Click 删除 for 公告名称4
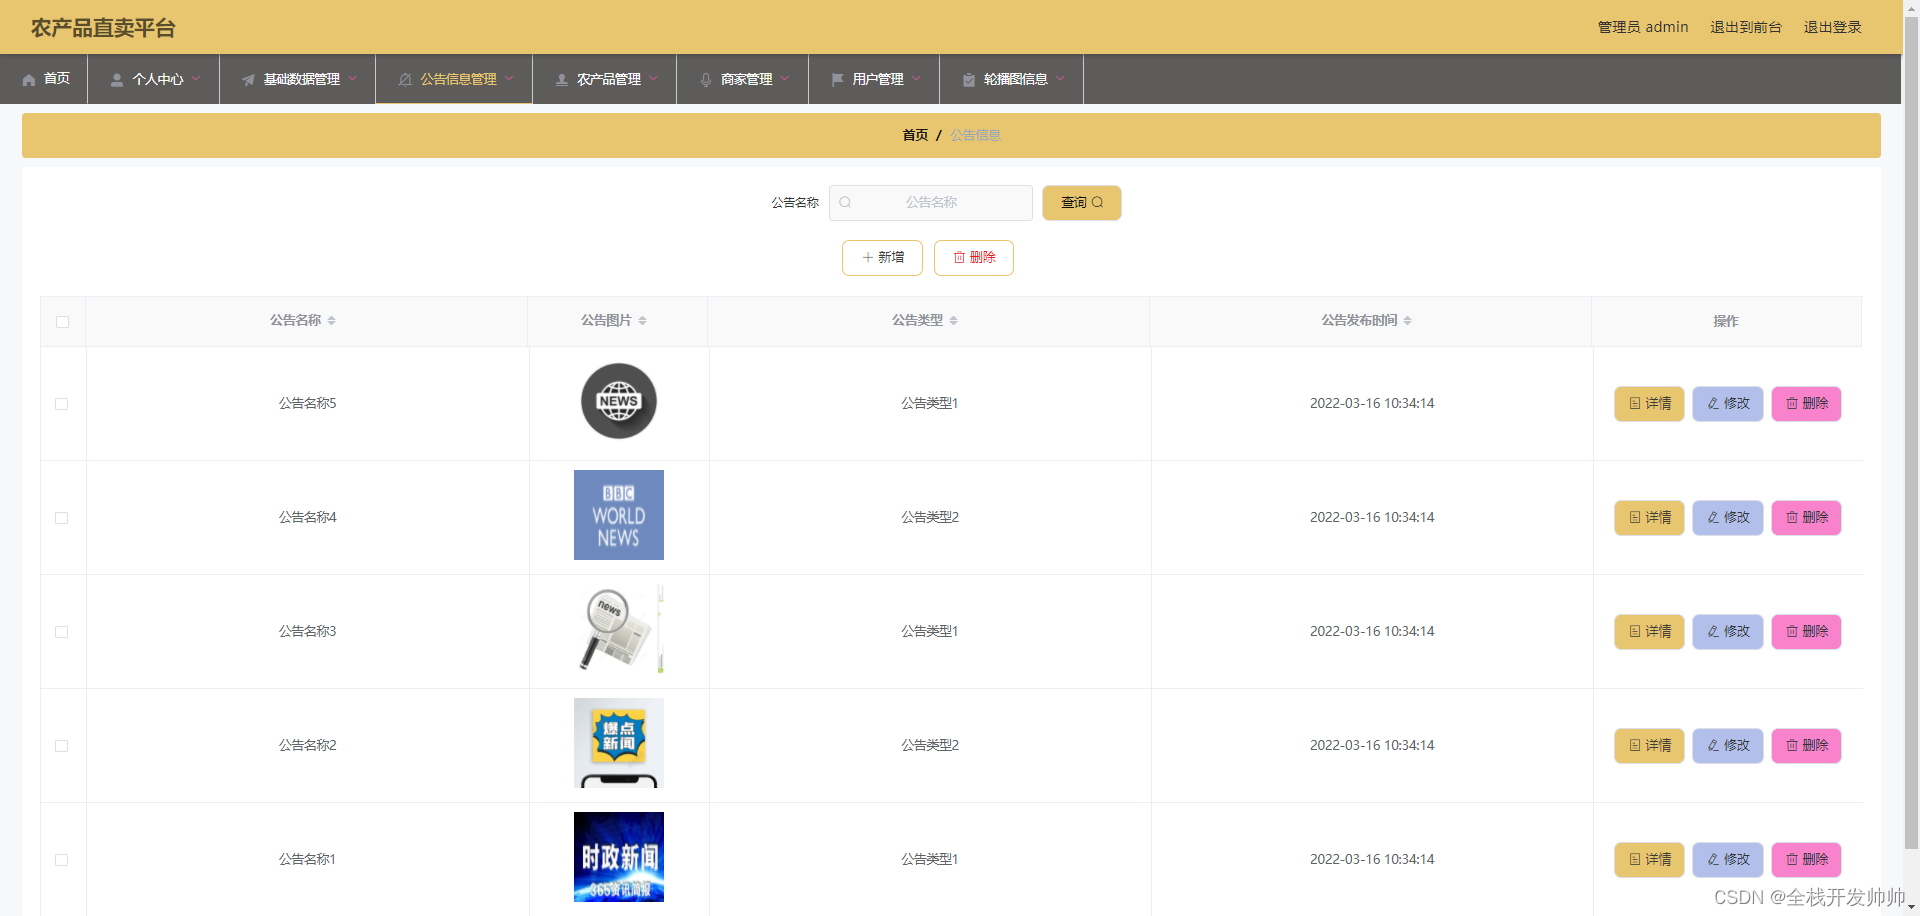The image size is (1920, 916). pos(1806,518)
